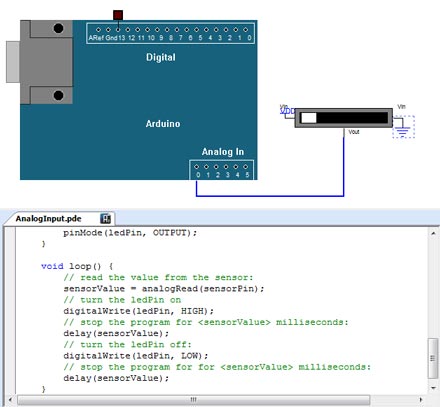This screenshot has width=440, height=407.
Task: Select Analog In pin 0
Action: tap(197, 167)
